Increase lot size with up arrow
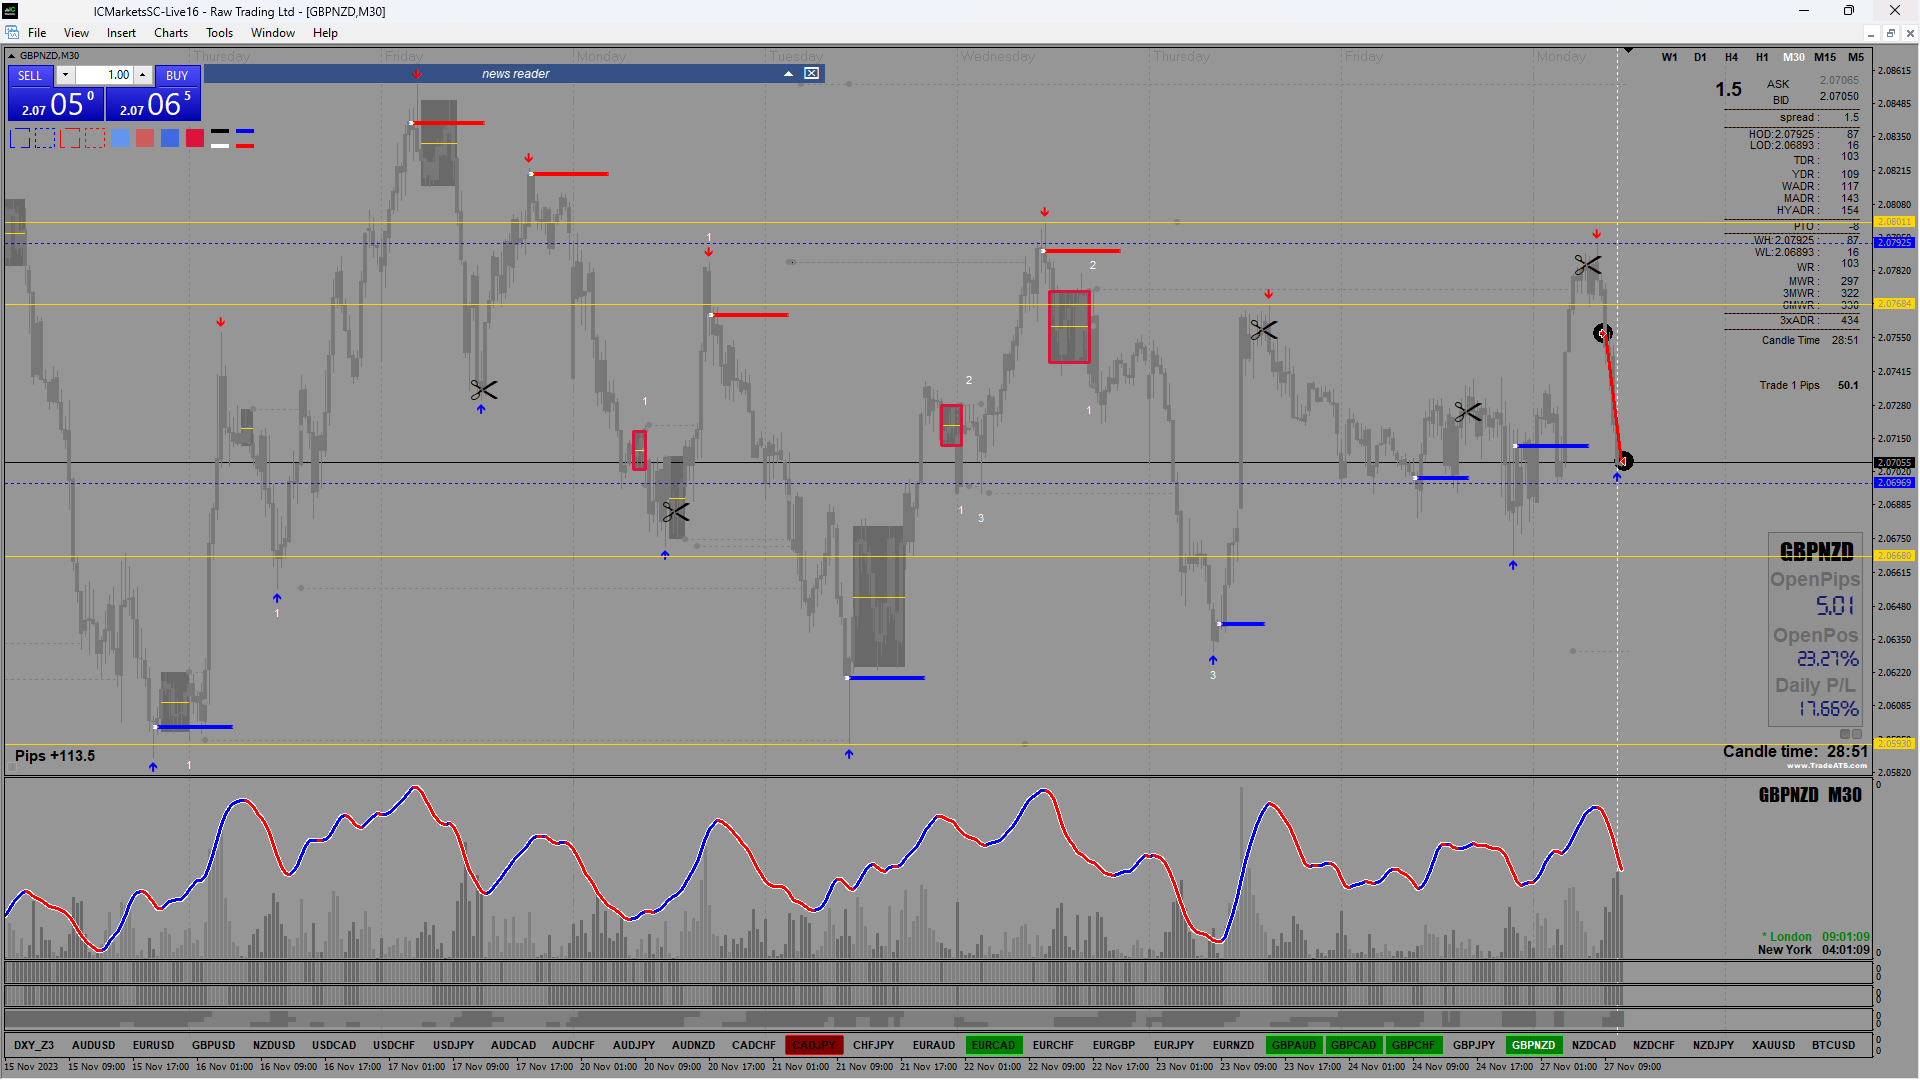The image size is (1920, 1080). point(143,75)
